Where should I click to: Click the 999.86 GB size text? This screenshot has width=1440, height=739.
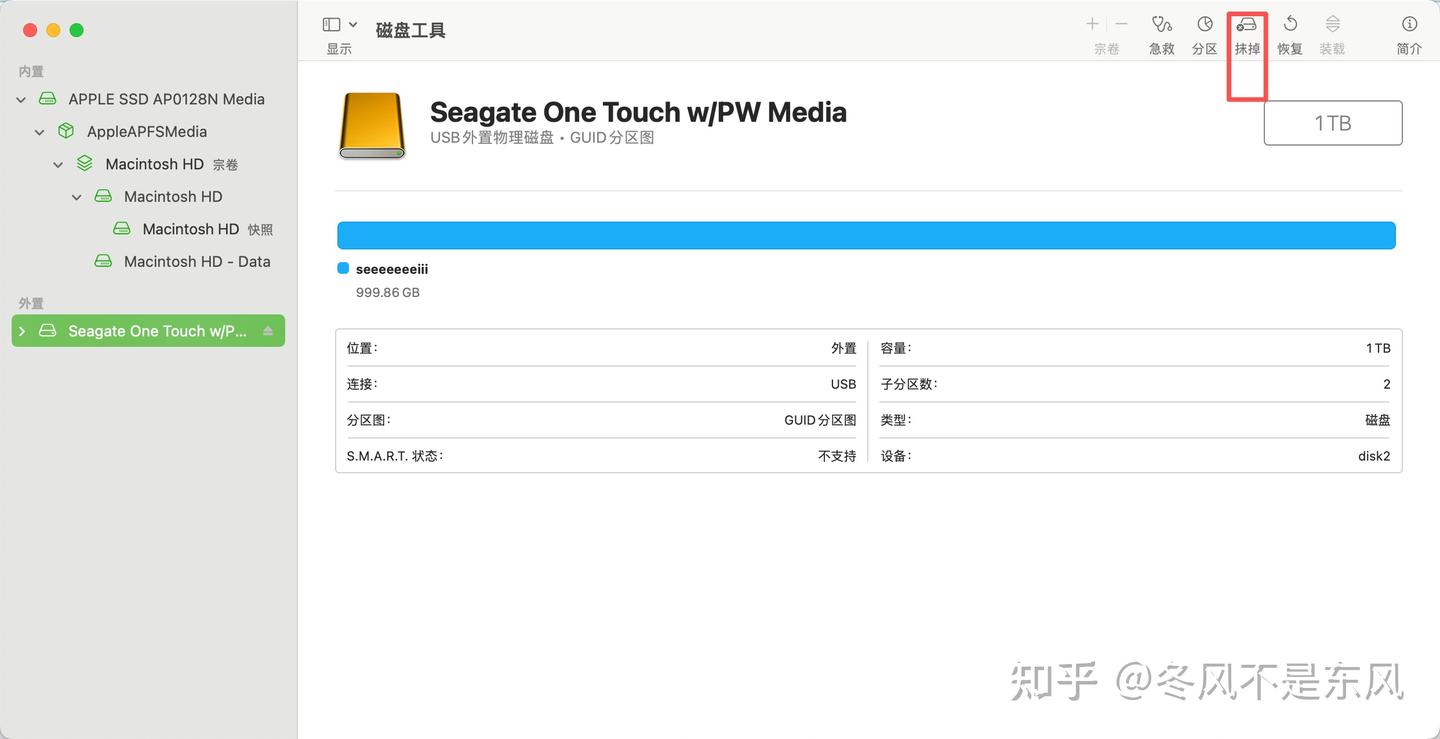[x=388, y=293]
